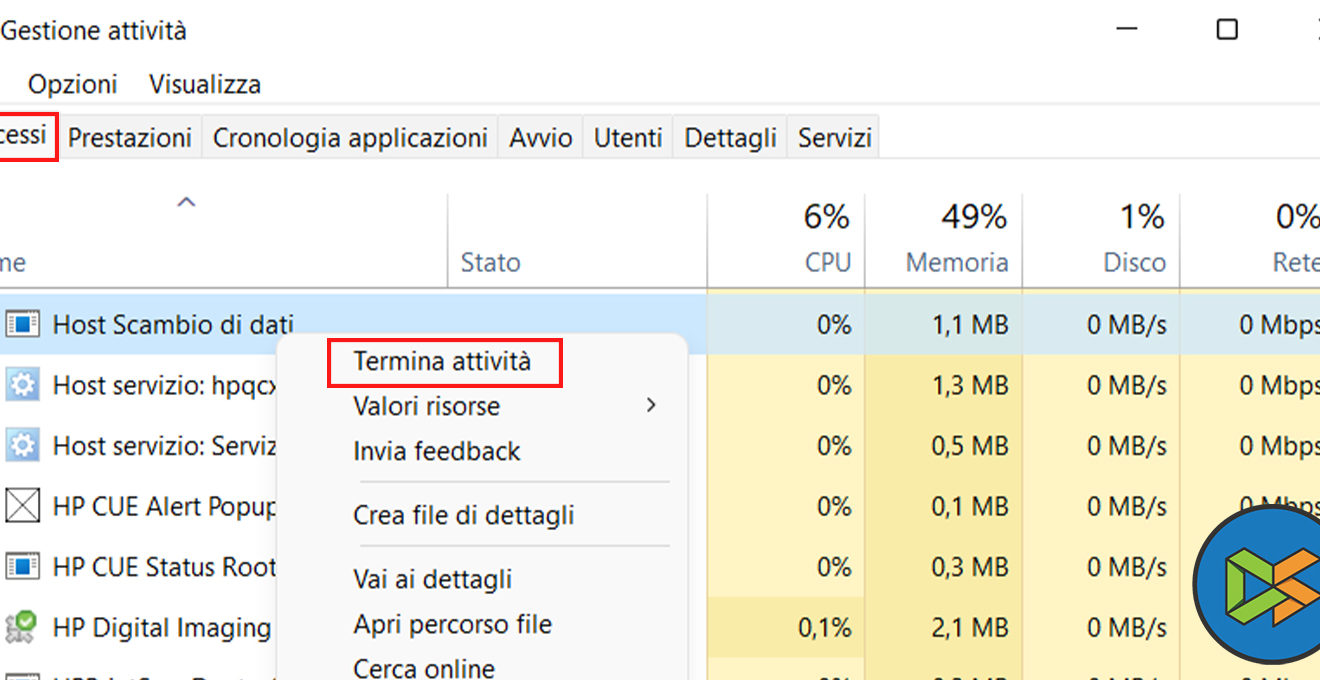Select Termina attività in the context menu
The height and width of the screenshot is (680, 1320).
[443, 362]
